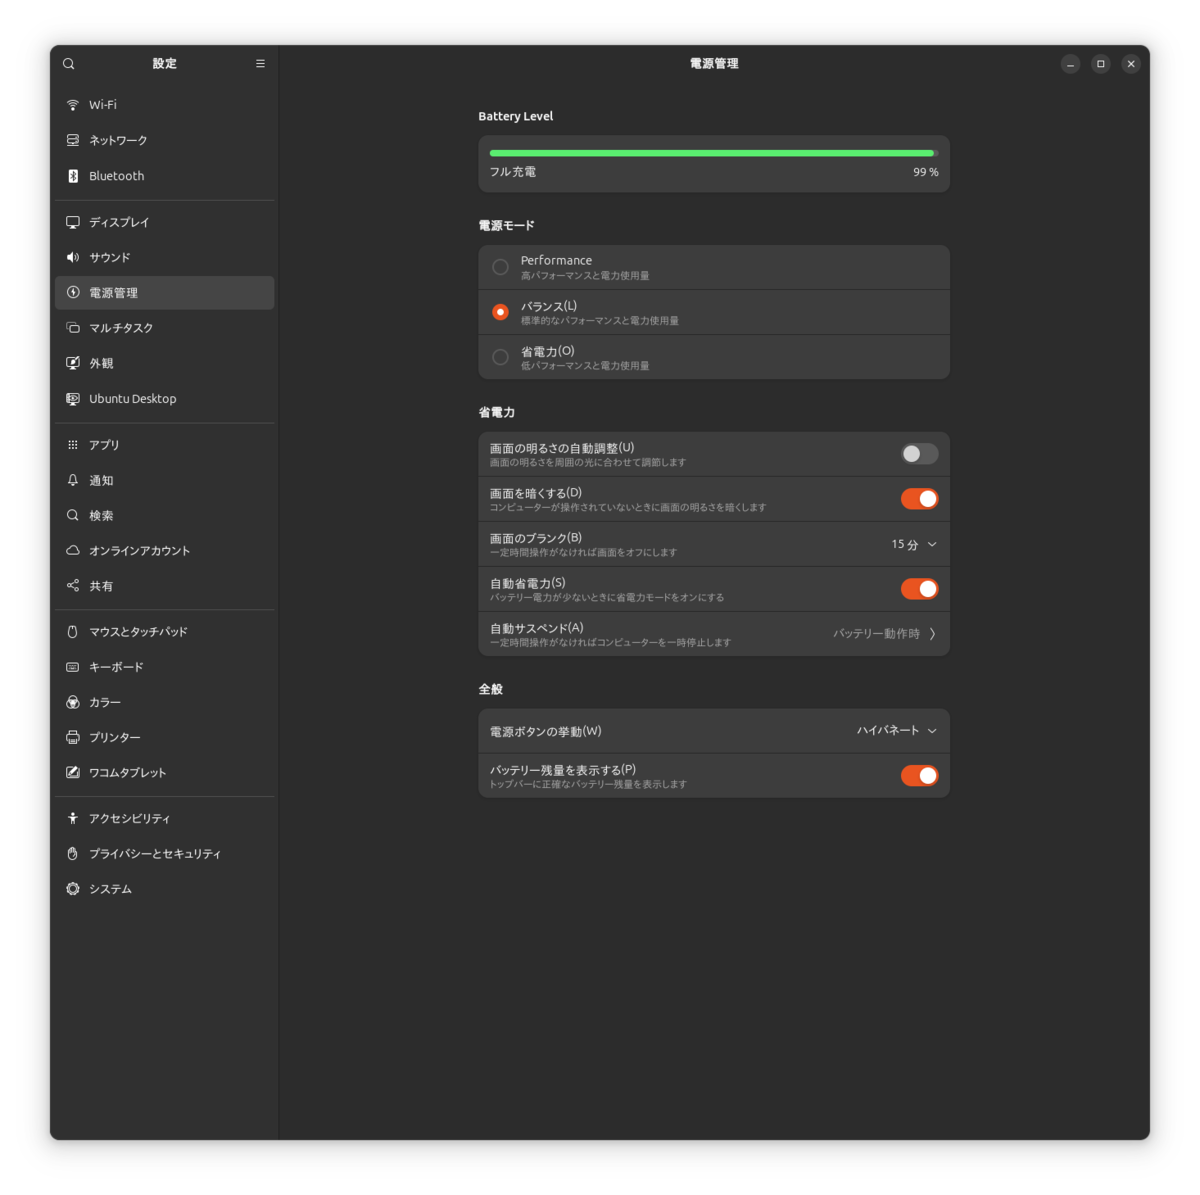Click the アクセシビリティ person icon

tap(73, 819)
